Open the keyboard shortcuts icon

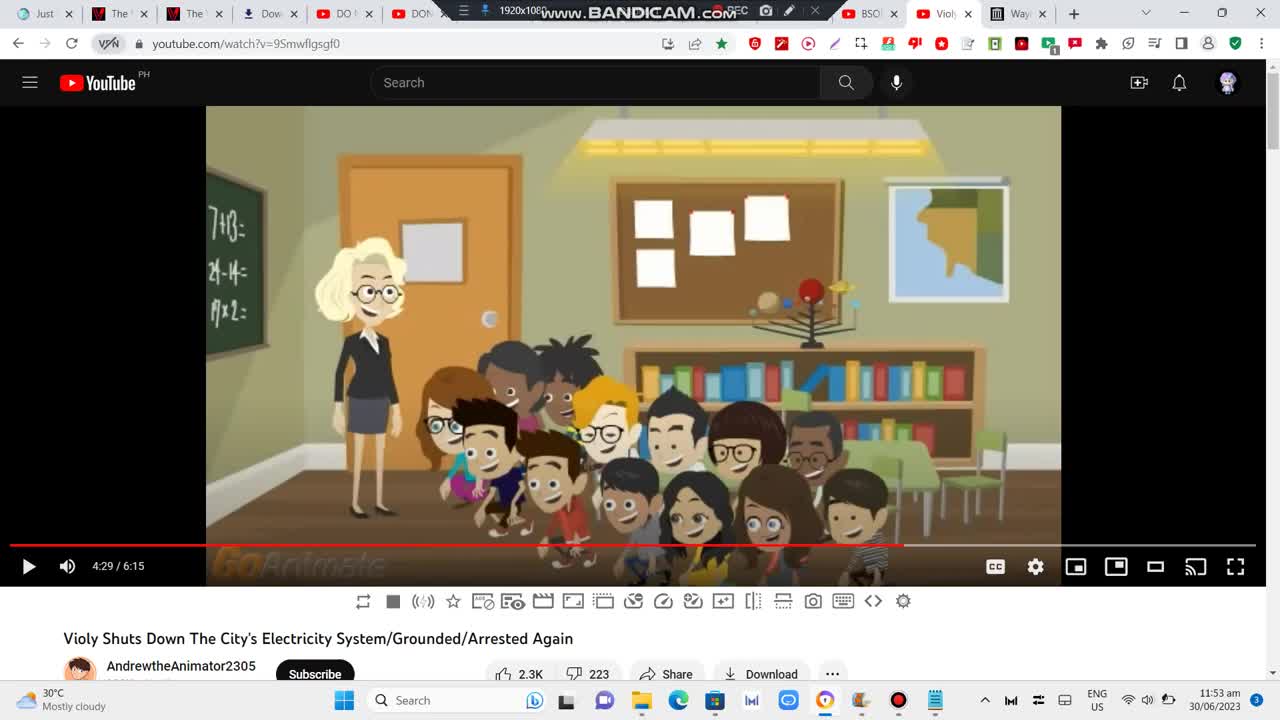coord(843,601)
